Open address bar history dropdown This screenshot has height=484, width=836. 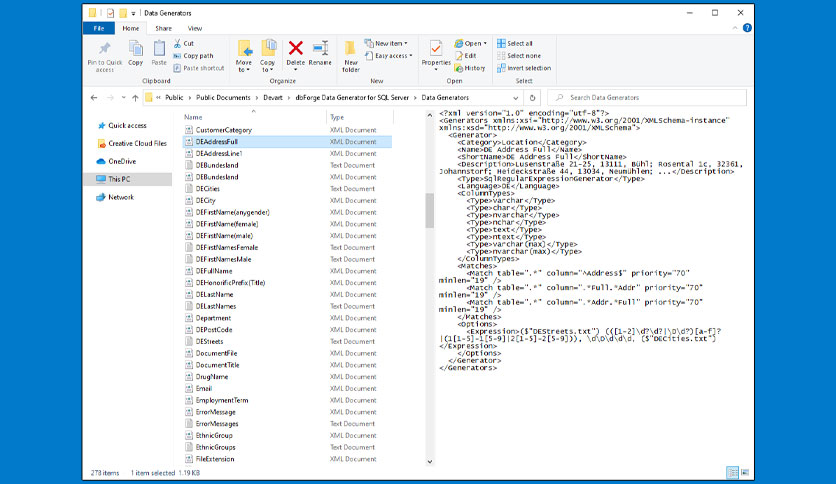516,98
